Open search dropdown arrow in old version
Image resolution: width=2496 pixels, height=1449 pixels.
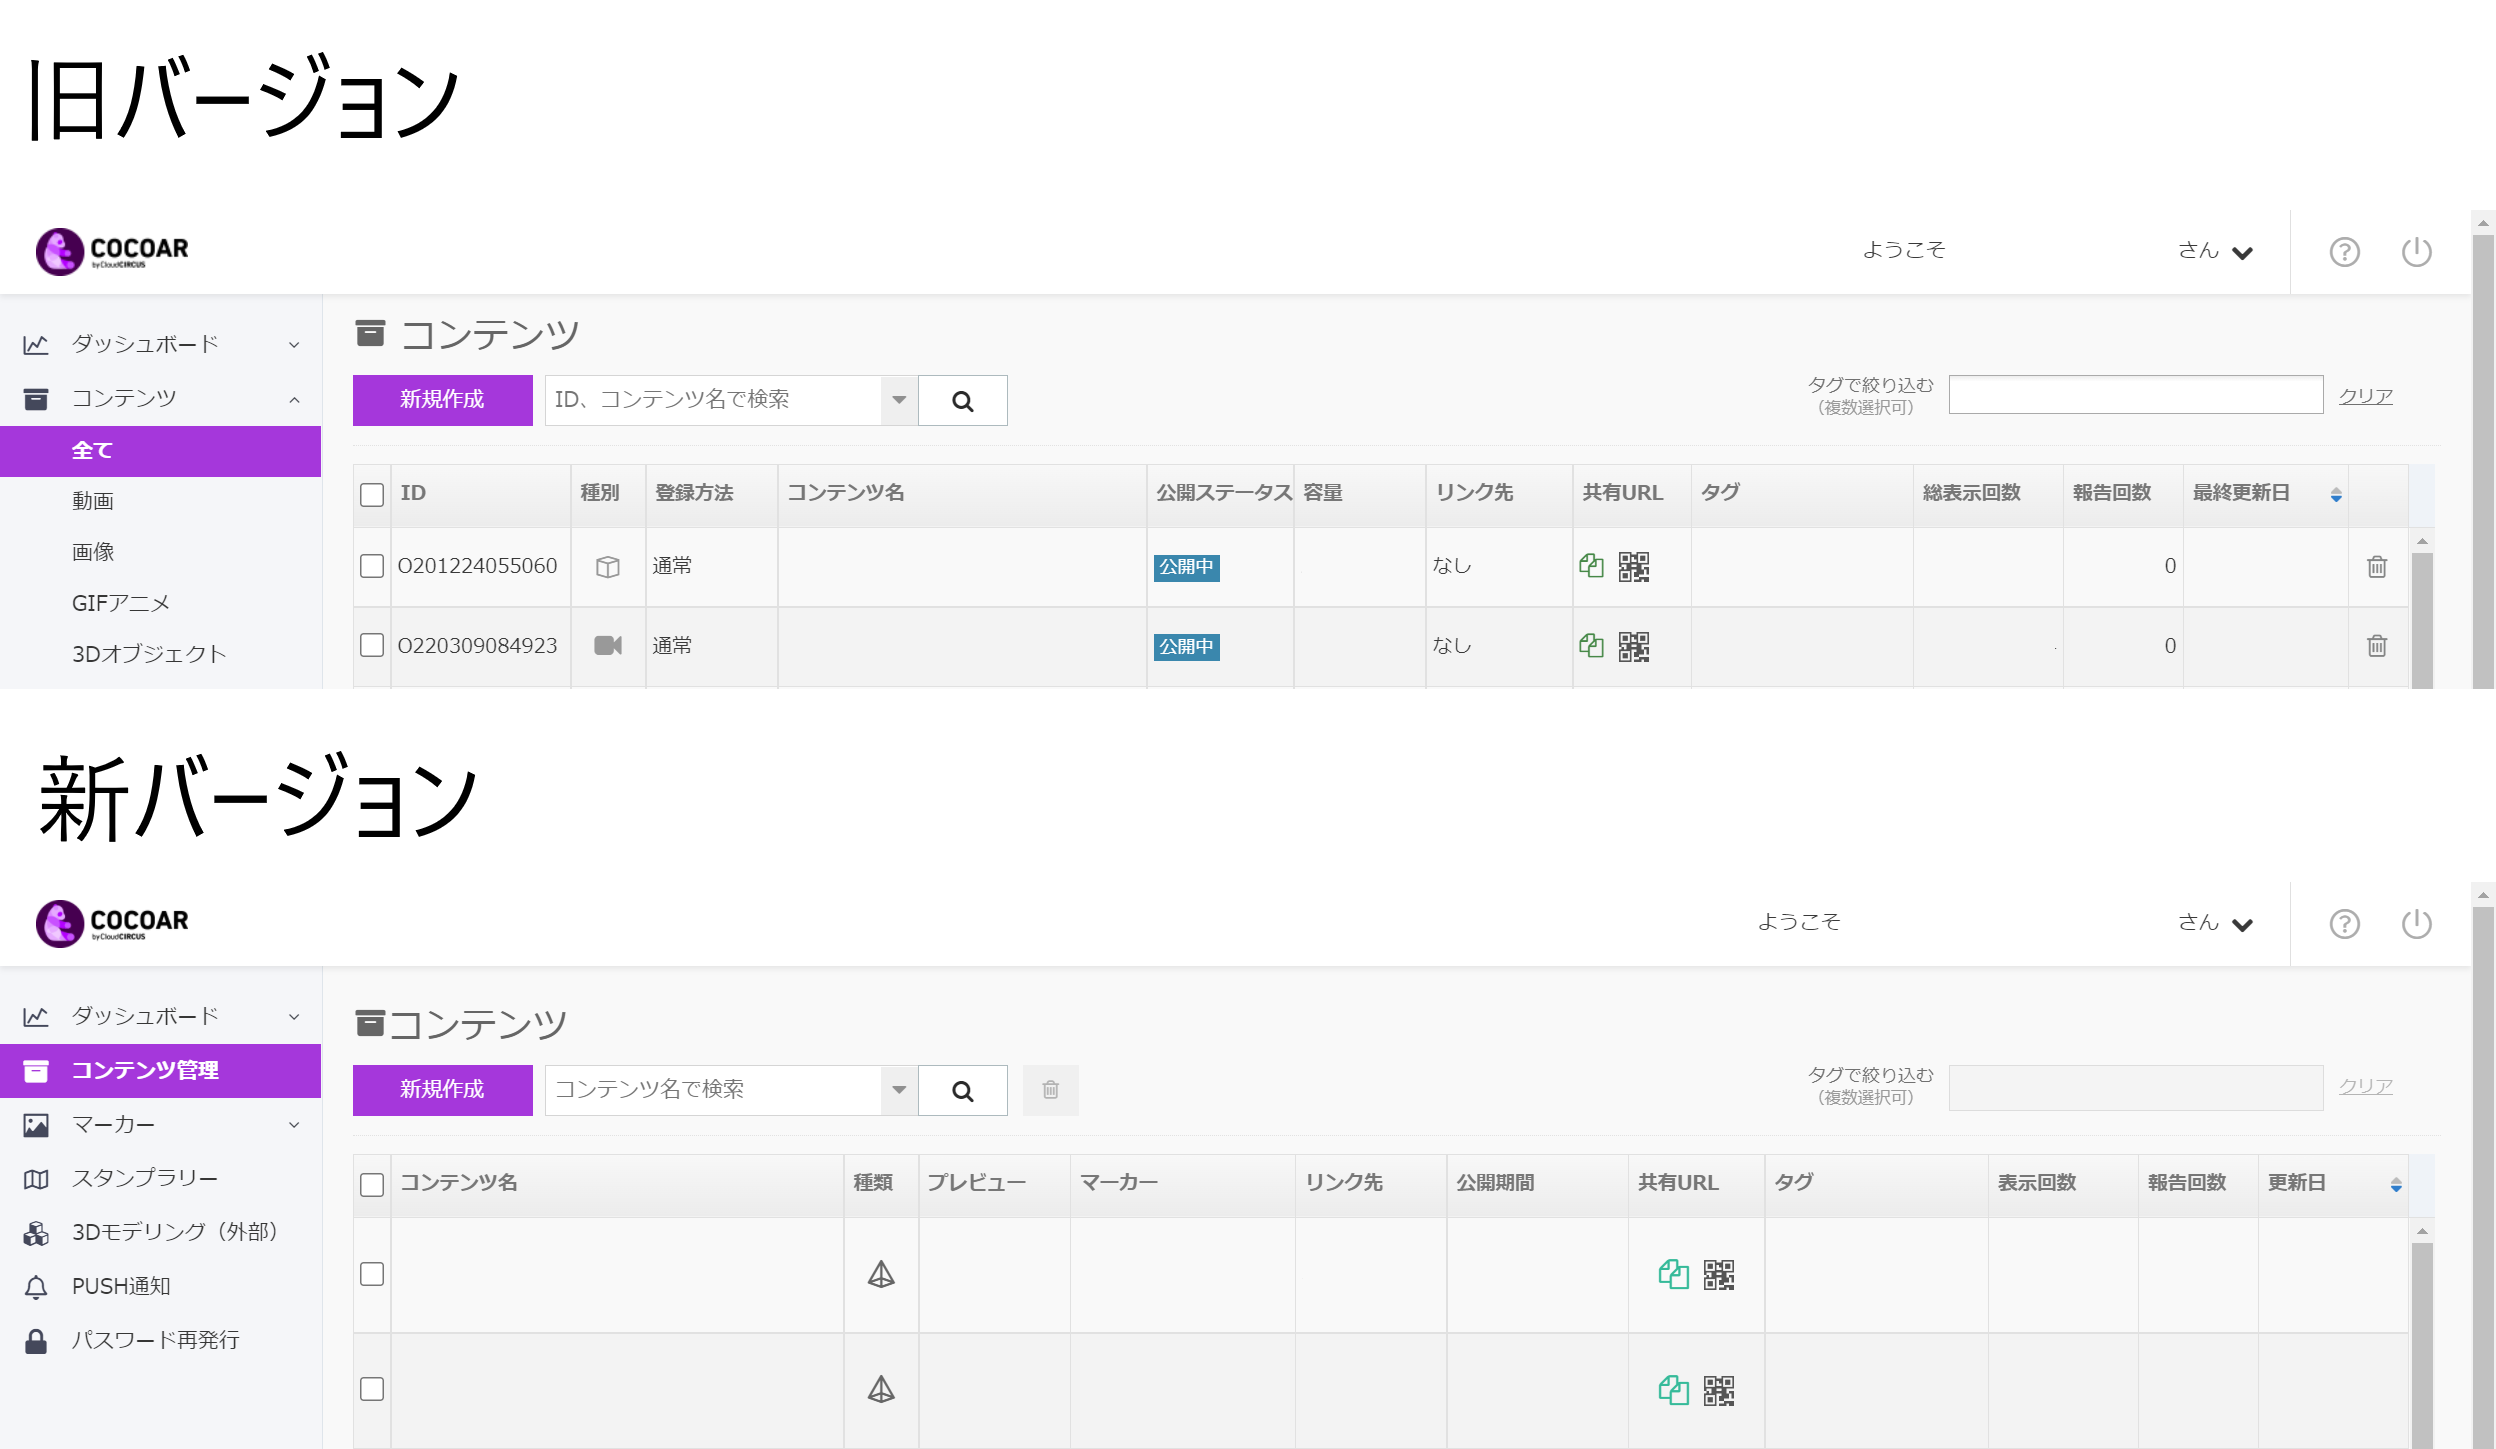click(899, 400)
